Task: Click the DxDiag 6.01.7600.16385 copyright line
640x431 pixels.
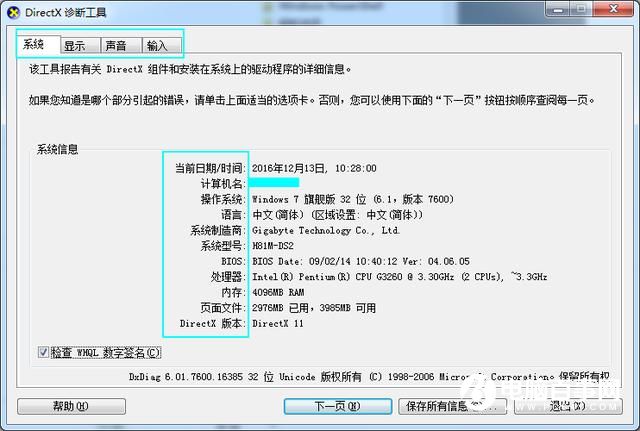Action: (369, 377)
